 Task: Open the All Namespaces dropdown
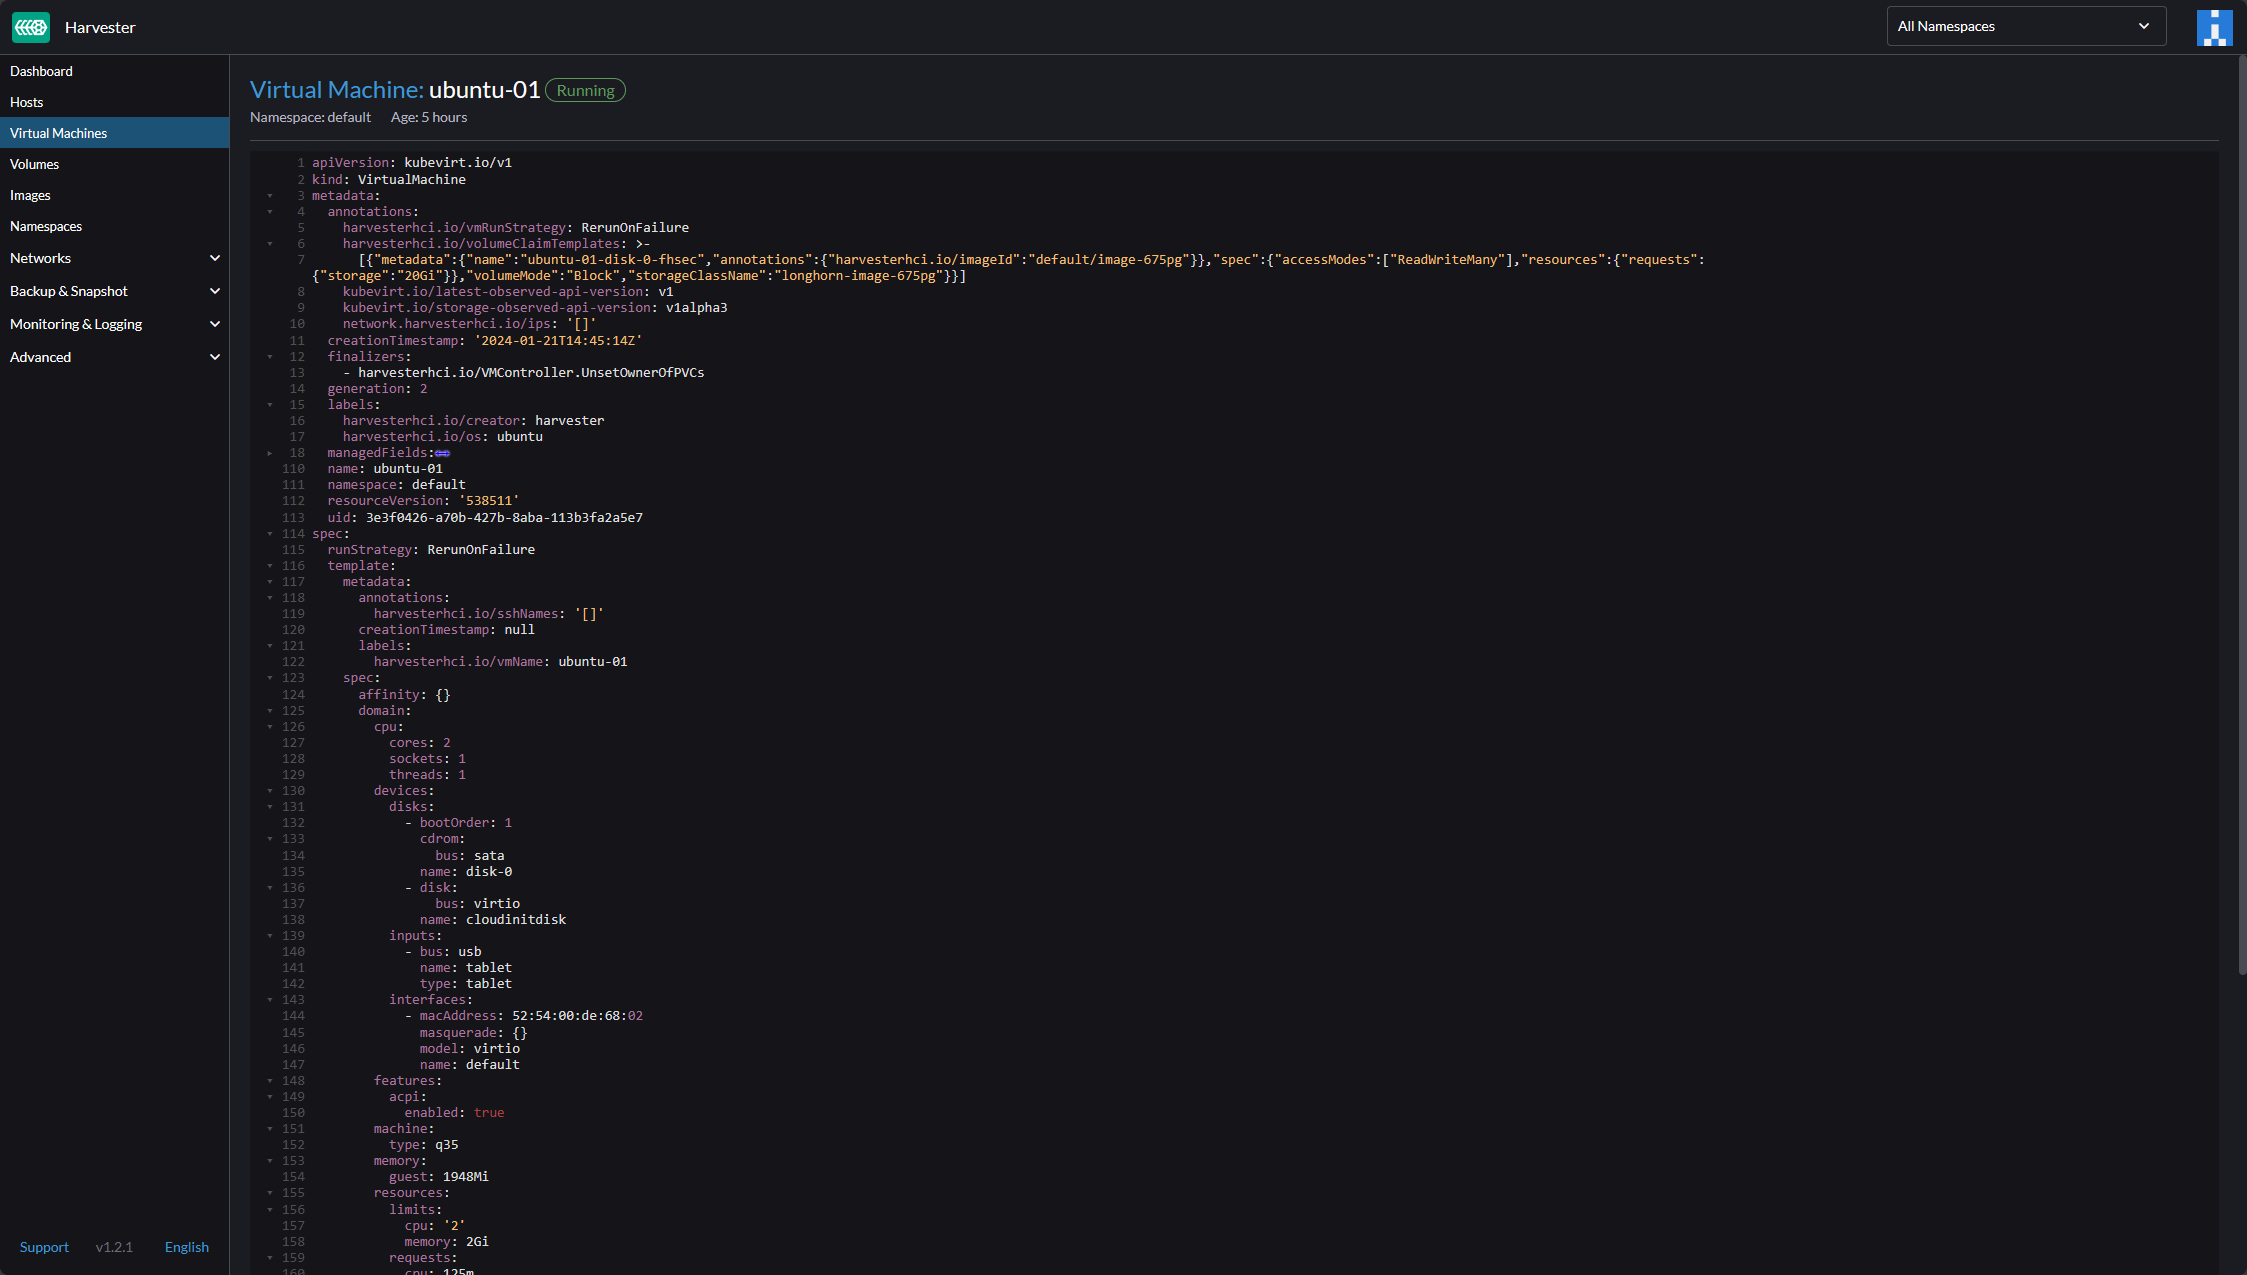[2025, 27]
